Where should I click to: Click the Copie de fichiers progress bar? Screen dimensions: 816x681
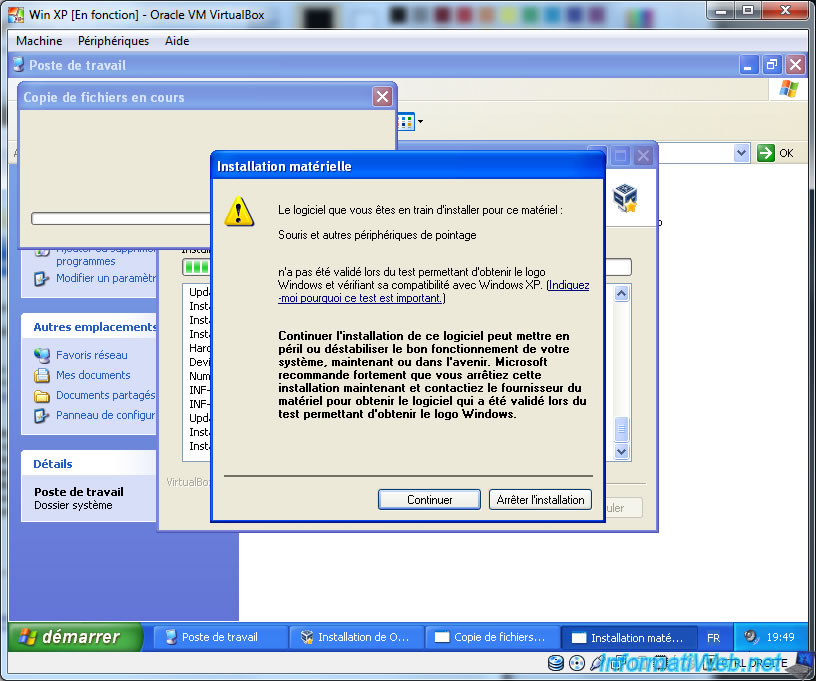coord(121,219)
